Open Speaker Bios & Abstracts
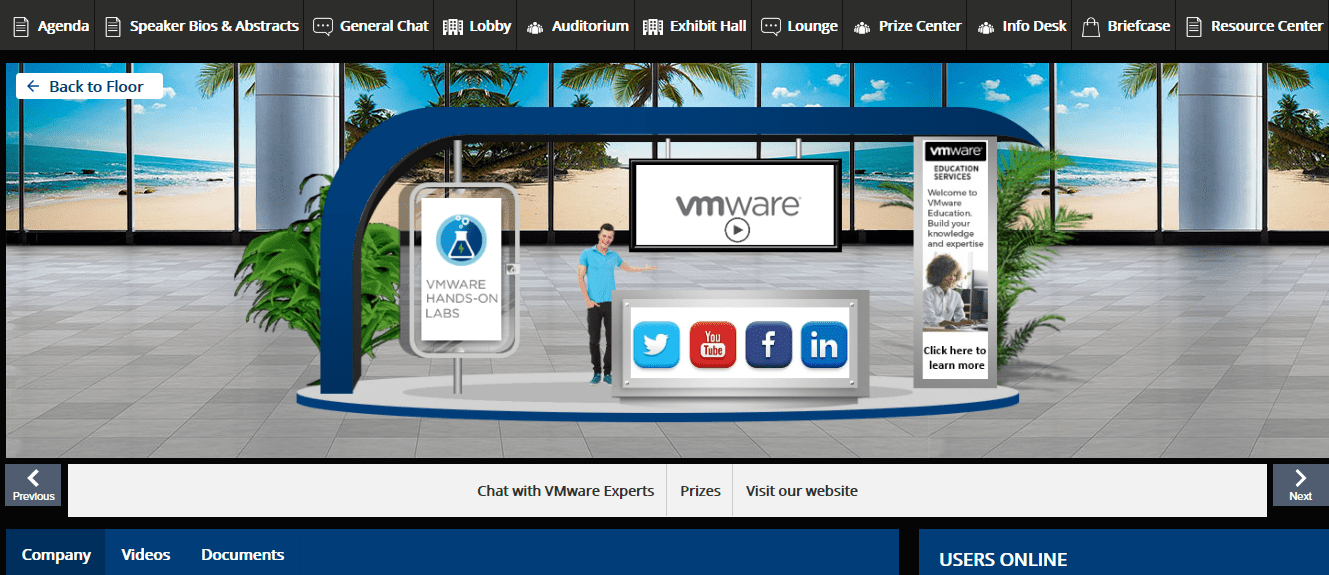 coord(202,26)
